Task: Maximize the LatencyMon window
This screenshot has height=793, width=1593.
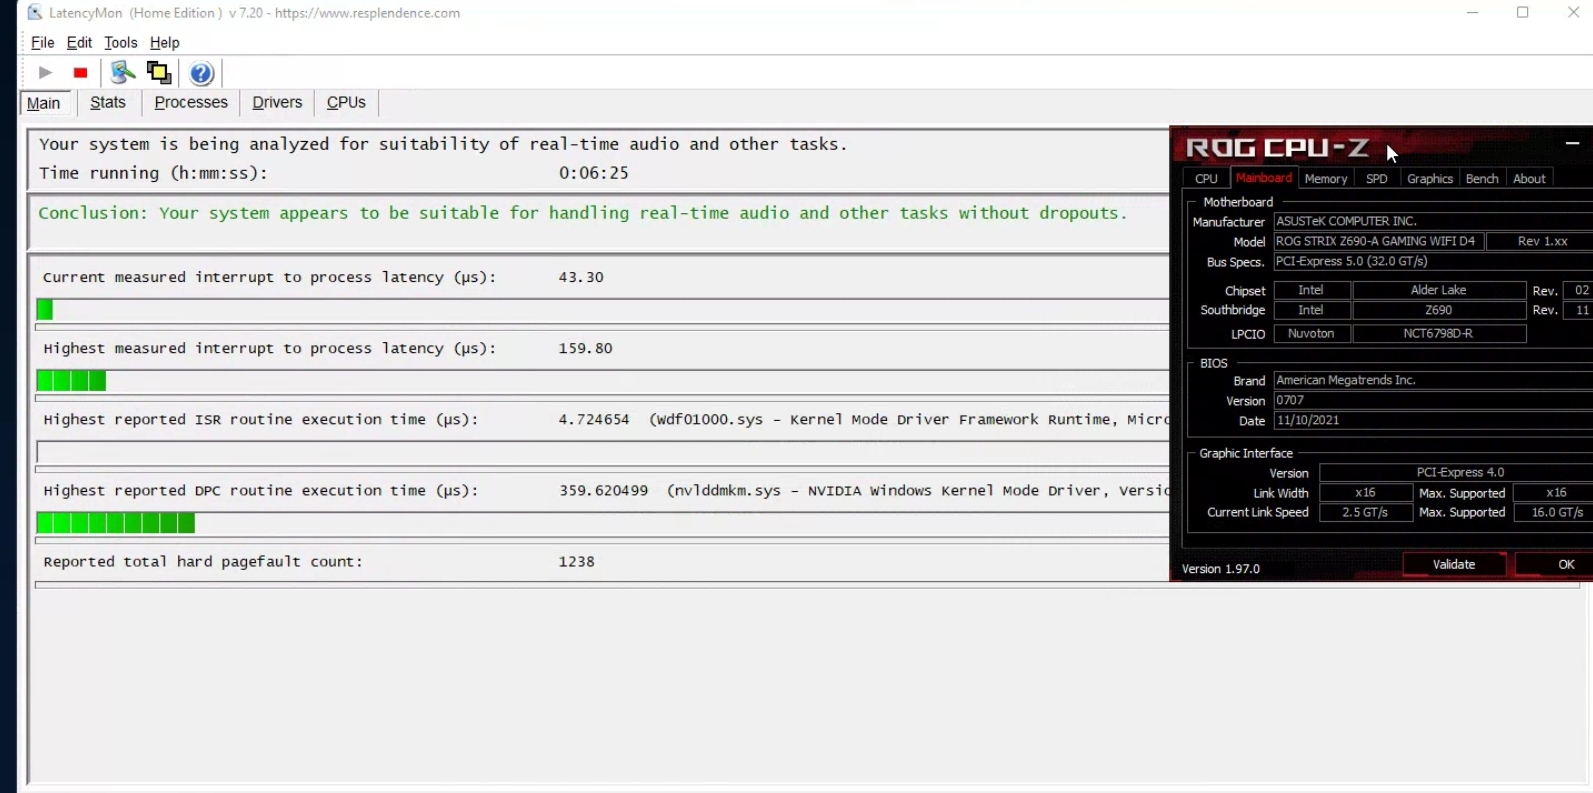Action: [x=1523, y=13]
